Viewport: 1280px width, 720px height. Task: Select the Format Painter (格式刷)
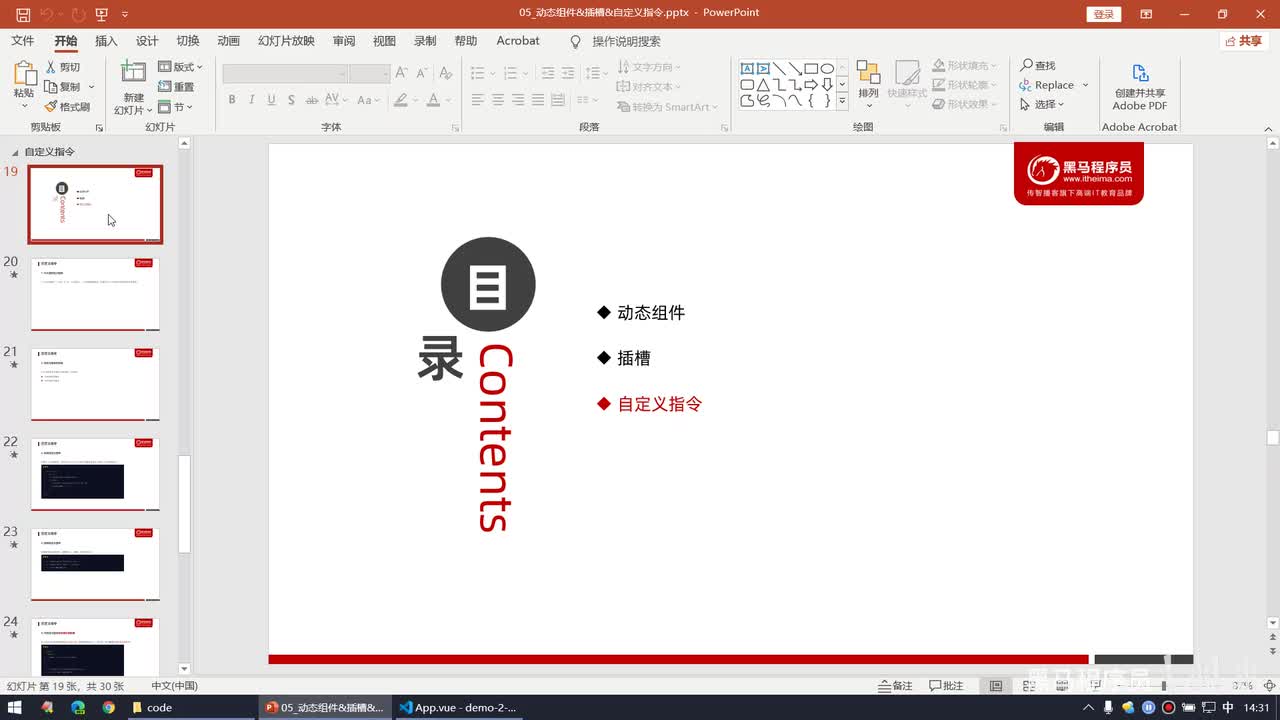(67, 107)
